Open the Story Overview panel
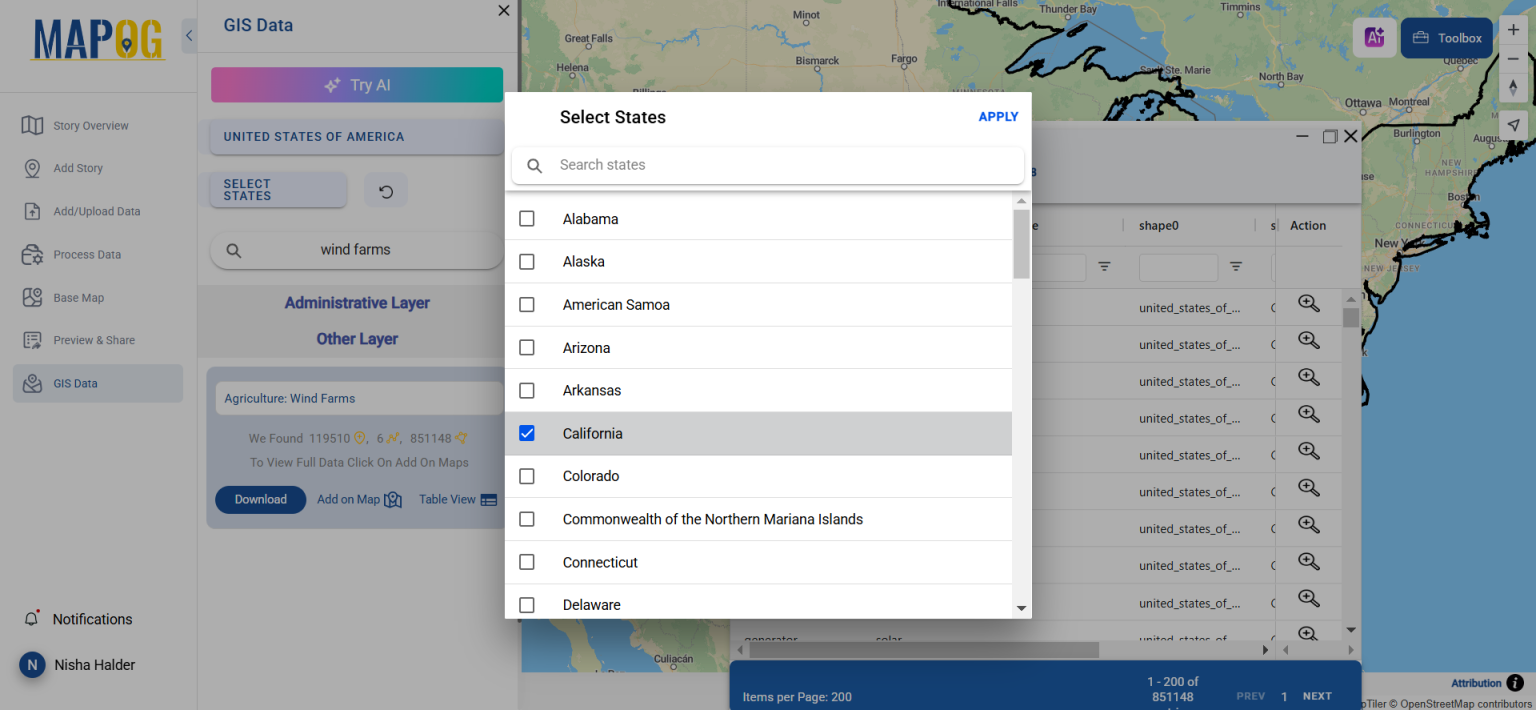The width and height of the screenshot is (1536, 710). point(90,125)
